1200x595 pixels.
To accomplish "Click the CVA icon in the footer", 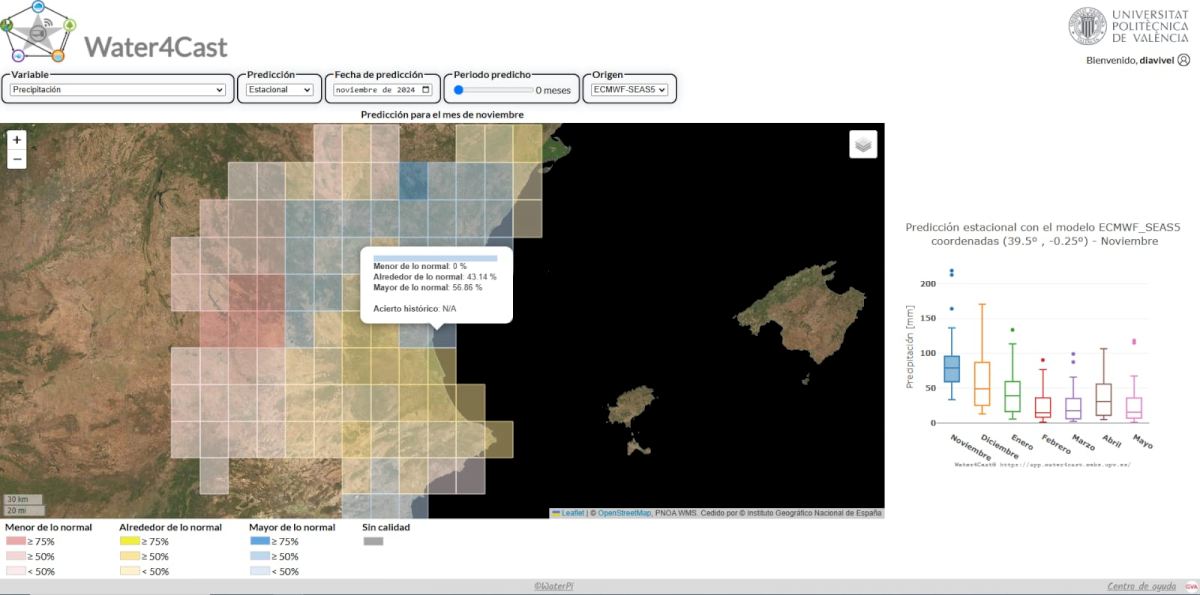I will 1191,586.
